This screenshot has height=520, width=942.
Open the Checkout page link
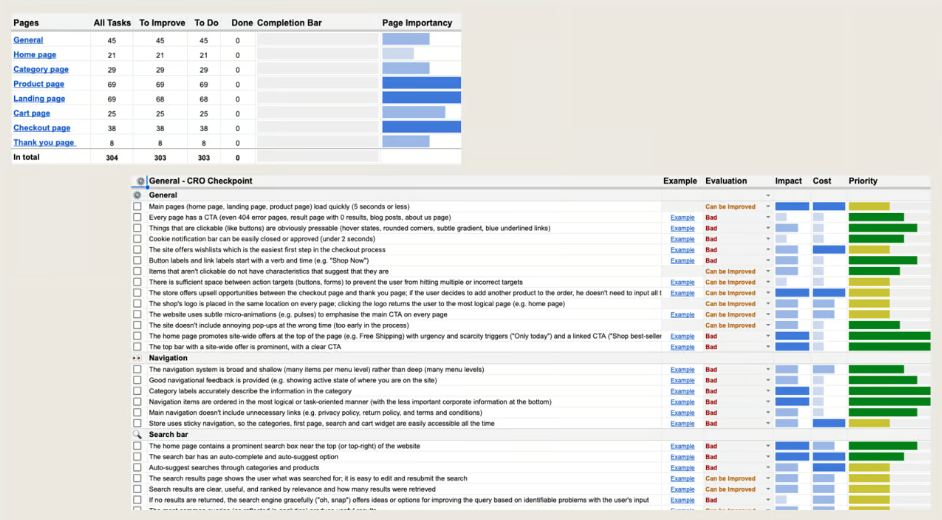click(x=41, y=128)
